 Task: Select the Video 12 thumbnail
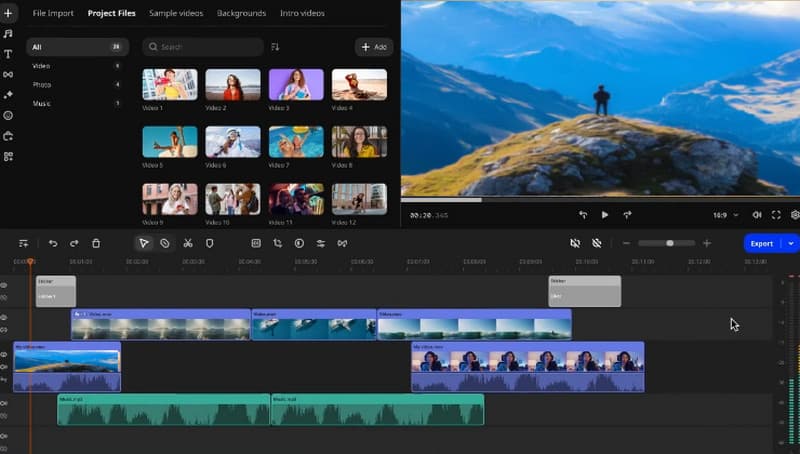coord(359,199)
